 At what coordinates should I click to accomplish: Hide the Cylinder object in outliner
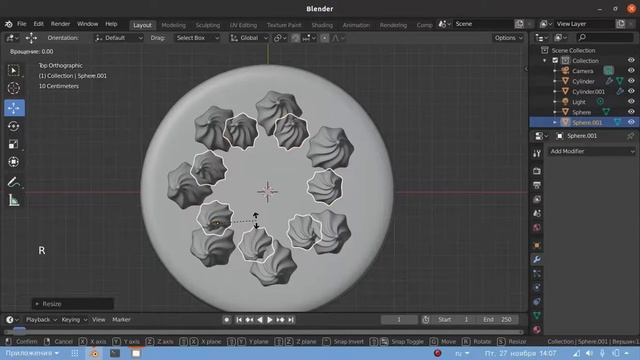click(631, 81)
